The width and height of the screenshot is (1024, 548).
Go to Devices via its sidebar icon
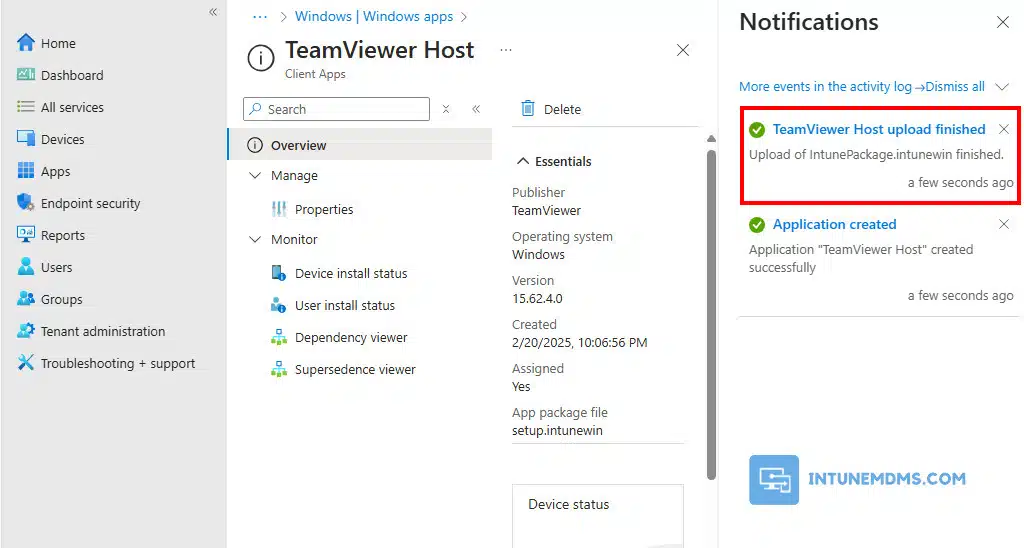[x=25, y=138]
